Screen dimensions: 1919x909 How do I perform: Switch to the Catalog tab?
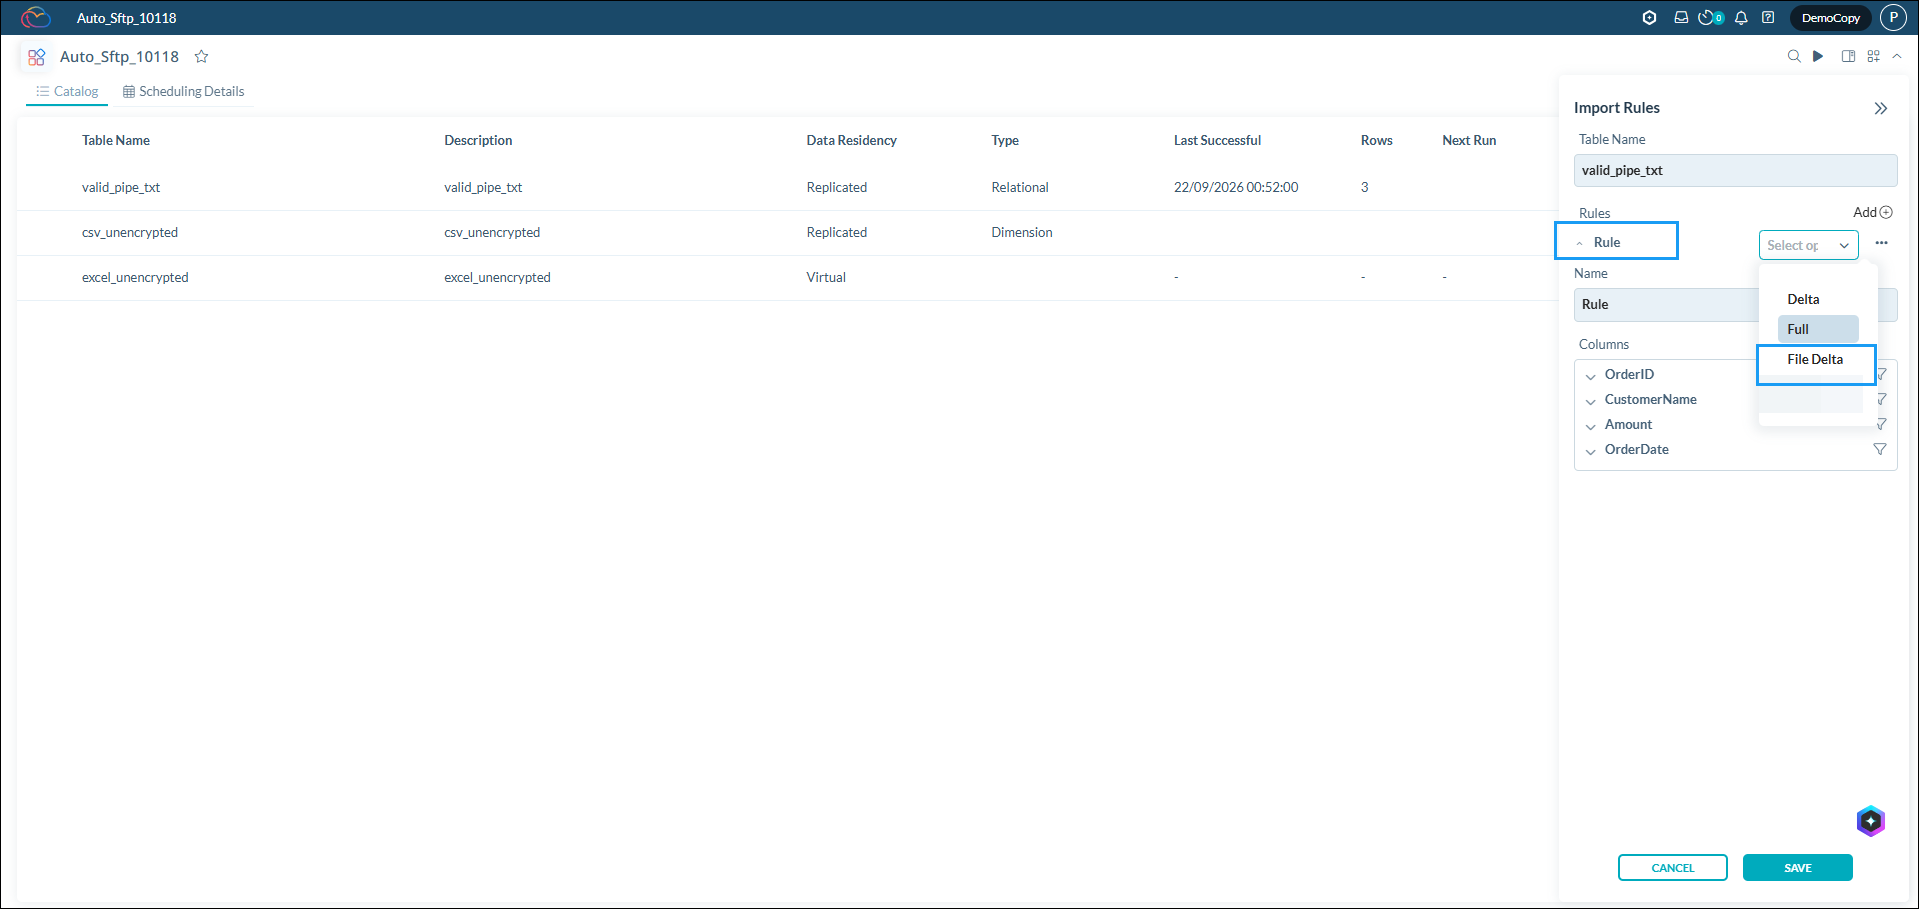point(67,91)
